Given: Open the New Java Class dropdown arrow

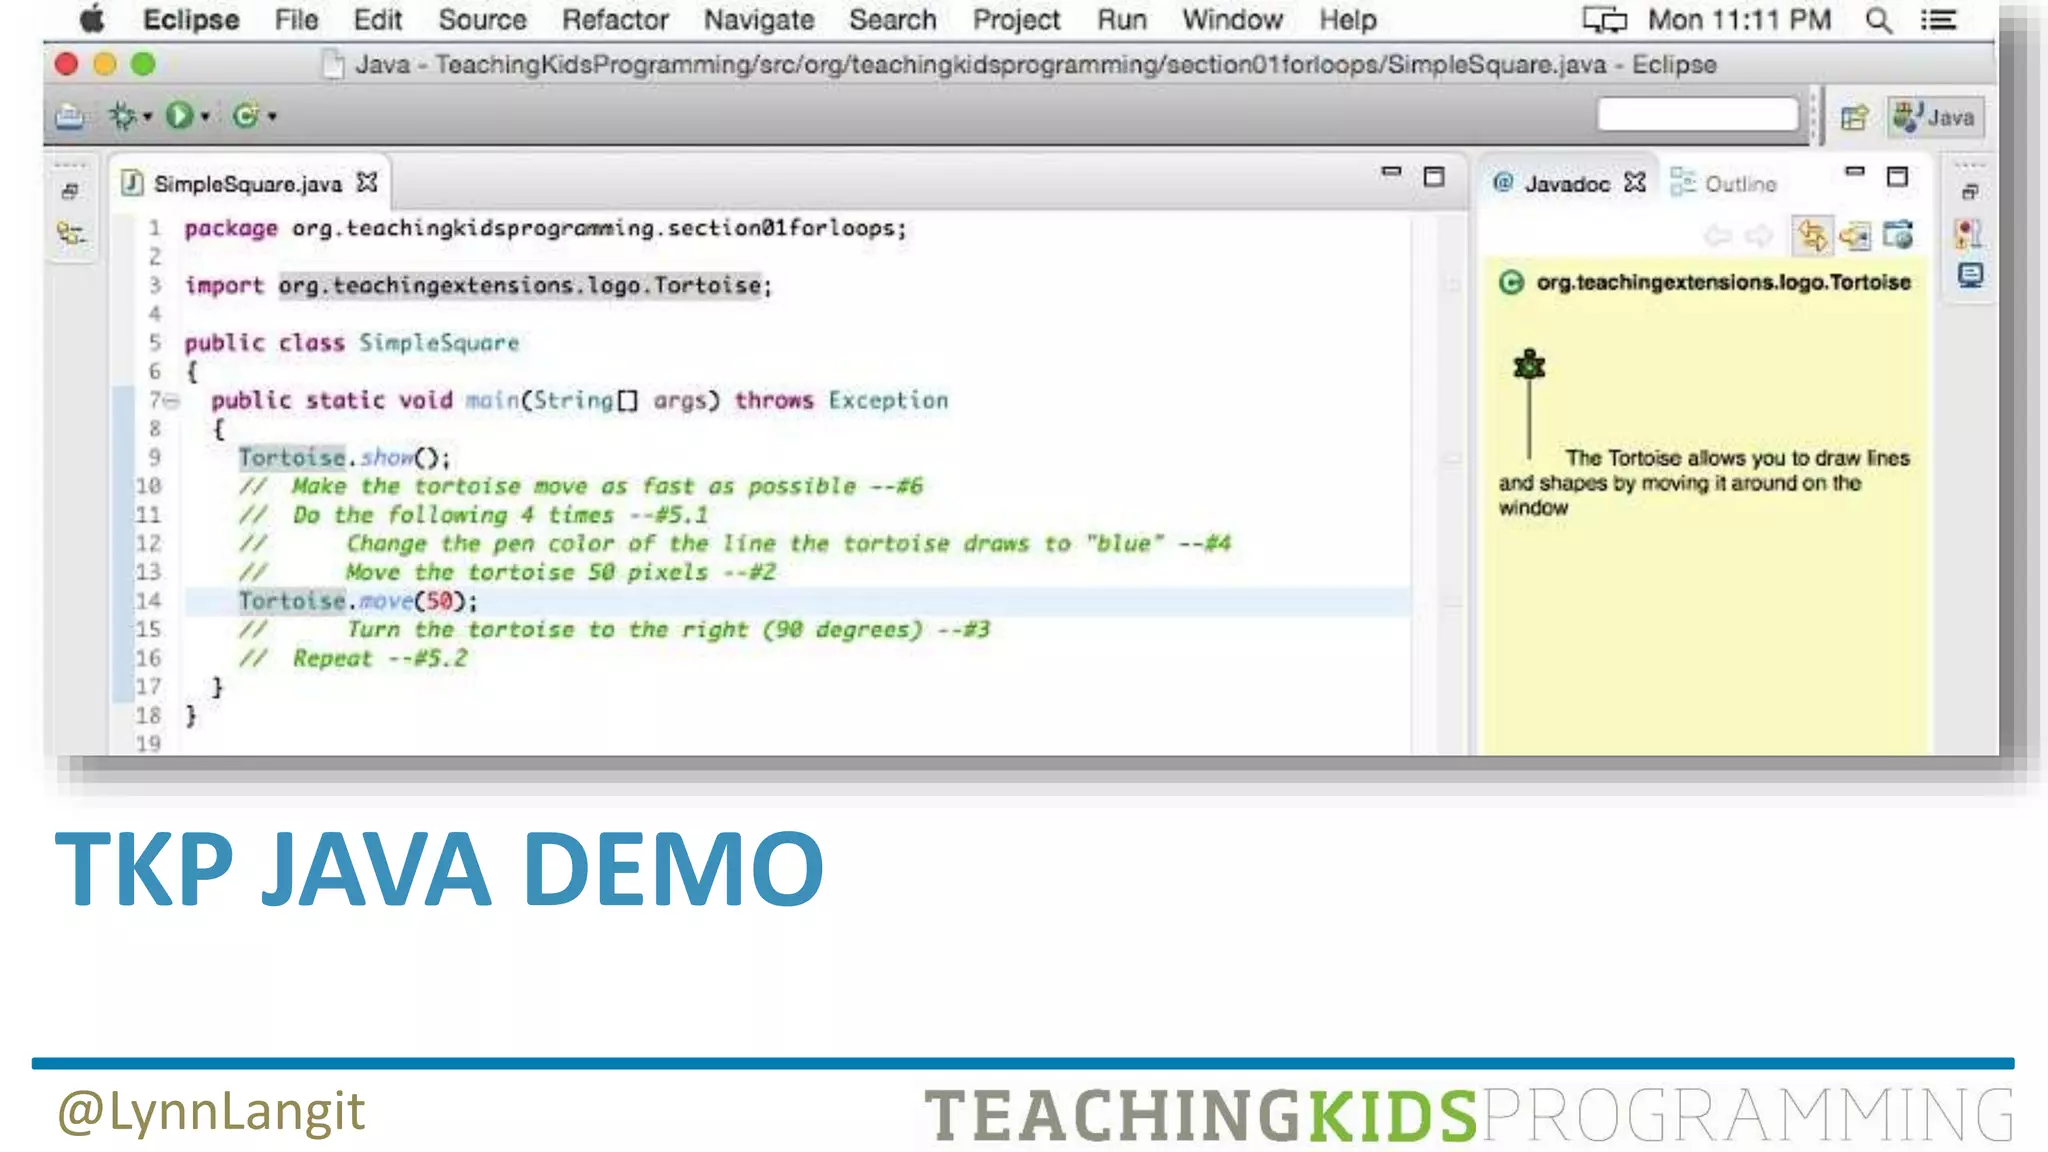Looking at the screenshot, I should click(272, 117).
